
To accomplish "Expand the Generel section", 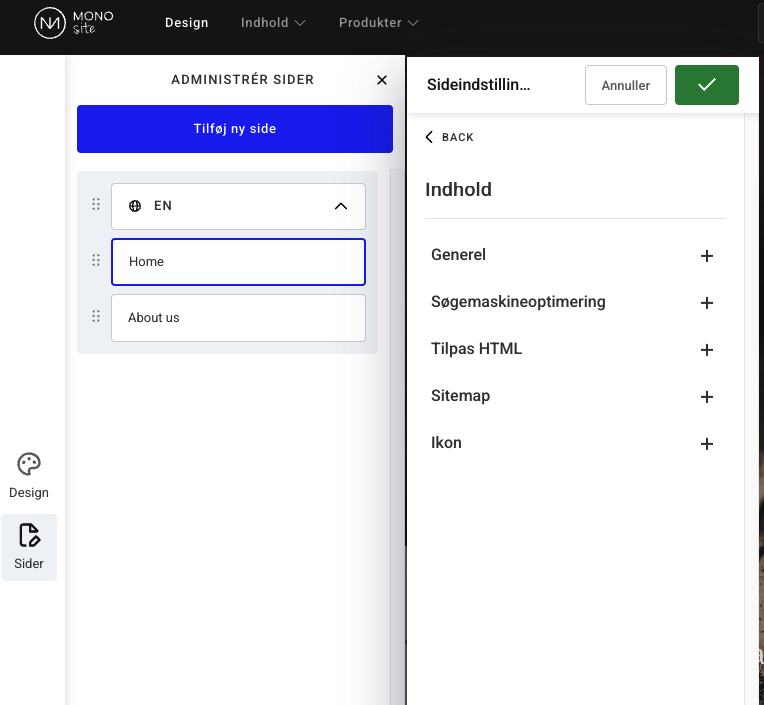I will click(706, 256).
